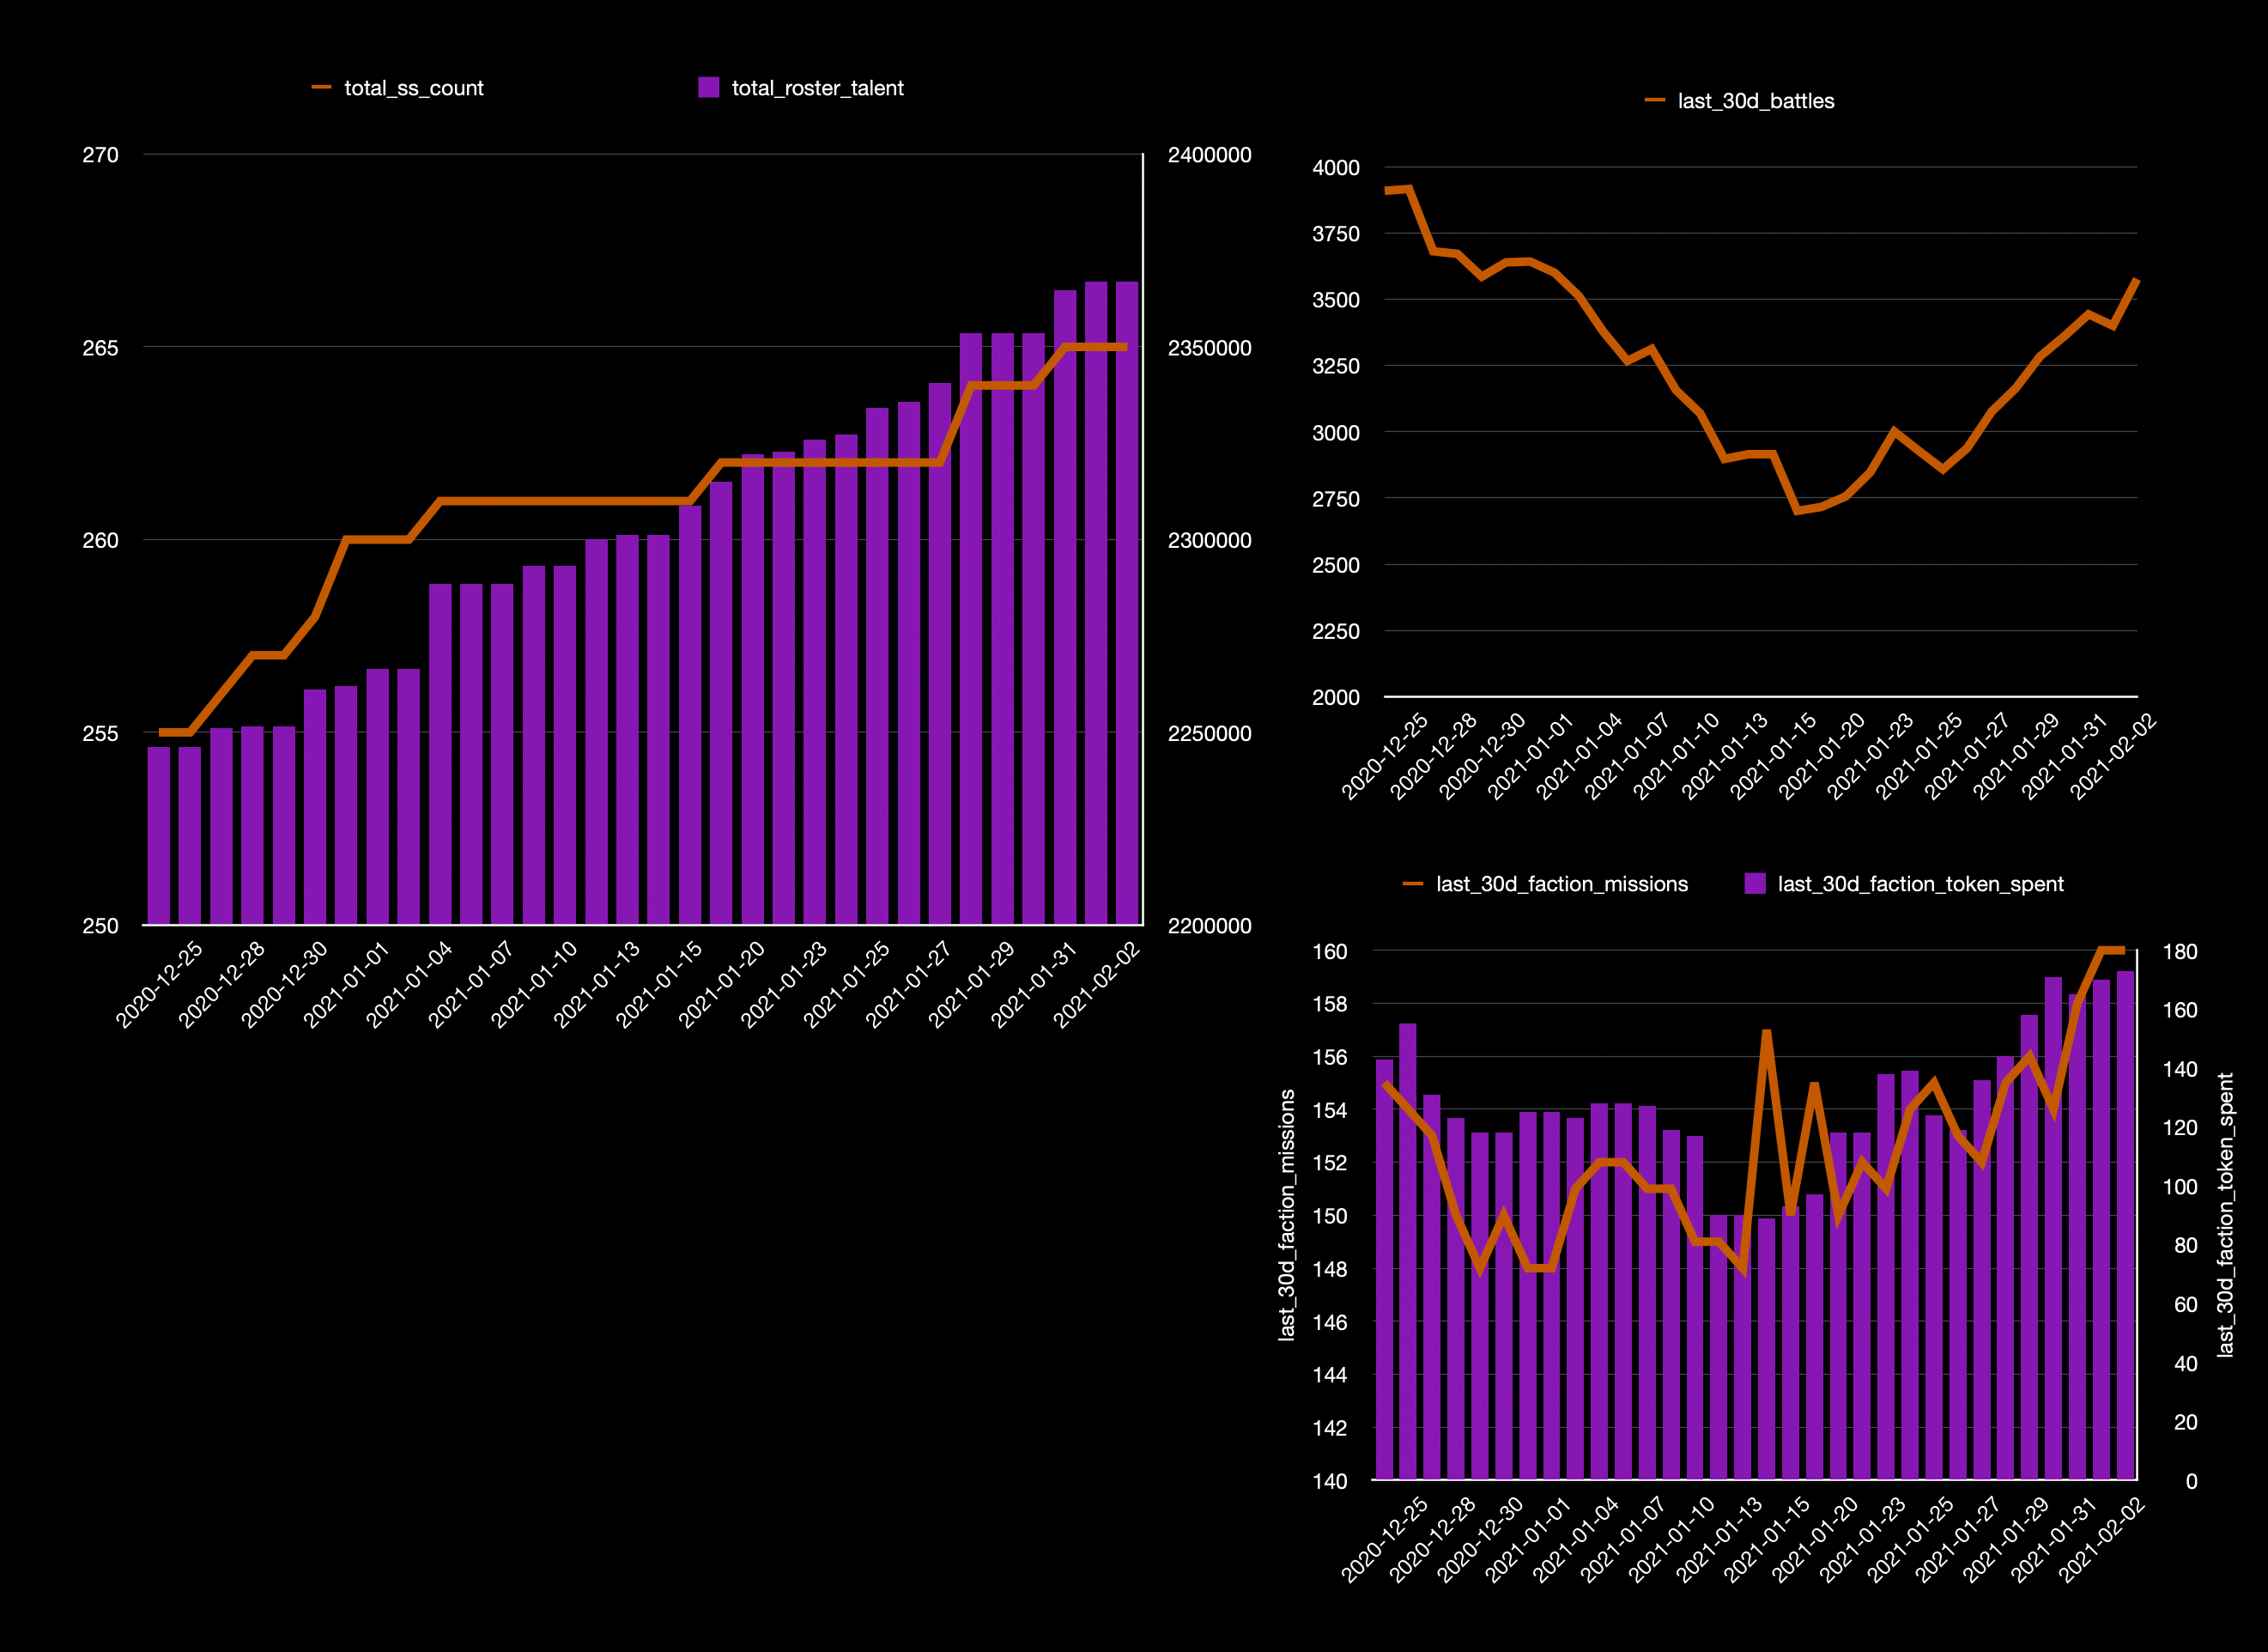Viewport: 2268px width, 1652px height.
Task: Click the 154 faction missions axis tick
Action: tap(1330, 1110)
